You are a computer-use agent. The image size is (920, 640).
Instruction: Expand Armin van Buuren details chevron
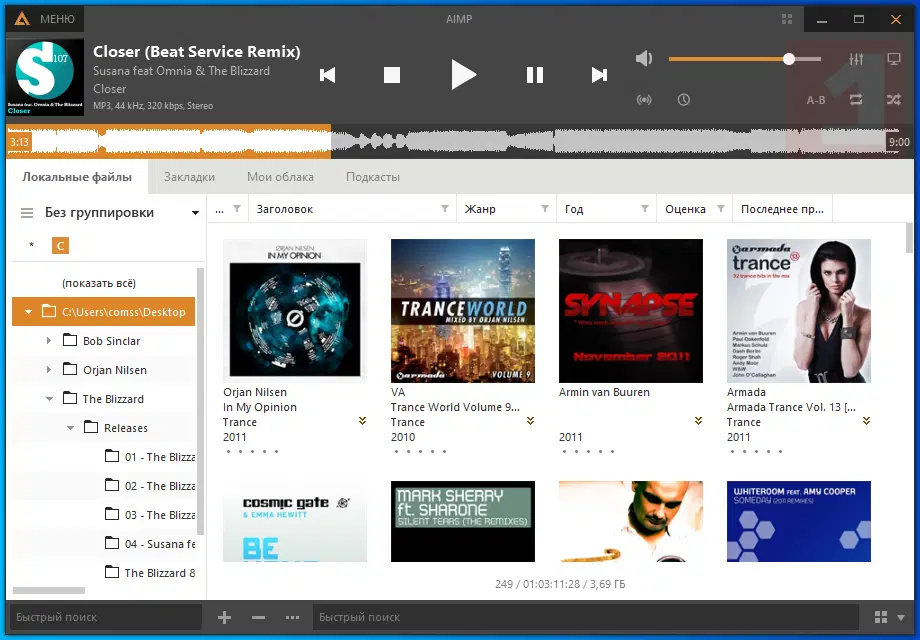[698, 421]
